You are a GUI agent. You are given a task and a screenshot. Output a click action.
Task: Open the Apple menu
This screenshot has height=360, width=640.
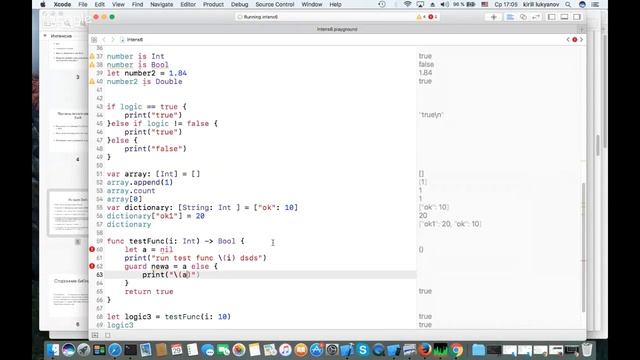[42, 4]
